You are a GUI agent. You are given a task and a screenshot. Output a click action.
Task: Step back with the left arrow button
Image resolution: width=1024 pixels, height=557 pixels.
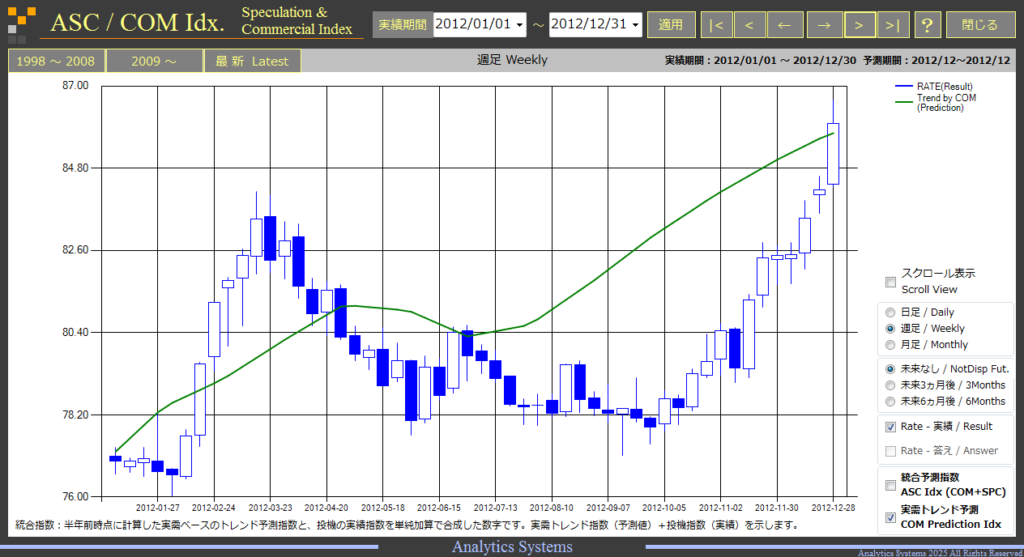tap(784, 25)
